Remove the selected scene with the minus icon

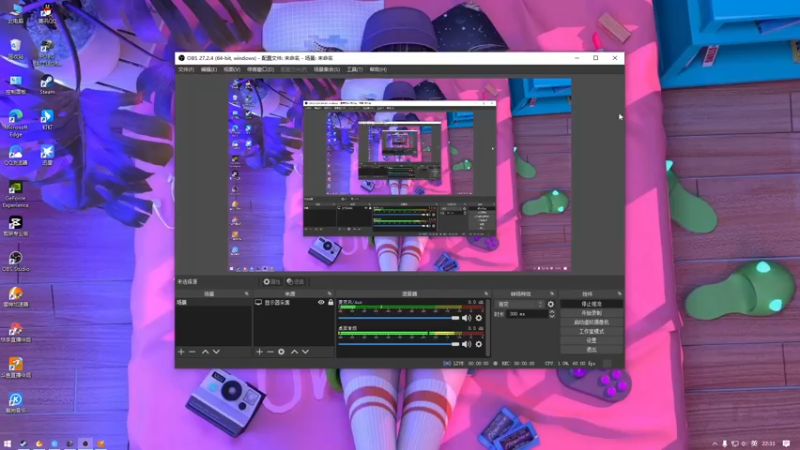(192, 352)
